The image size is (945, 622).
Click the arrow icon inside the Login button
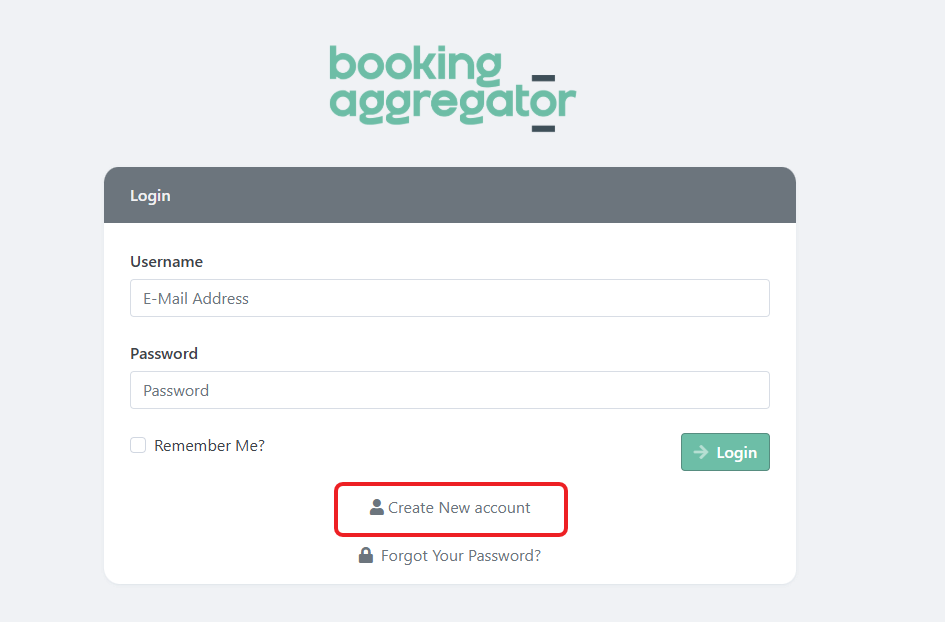(701, 452)
